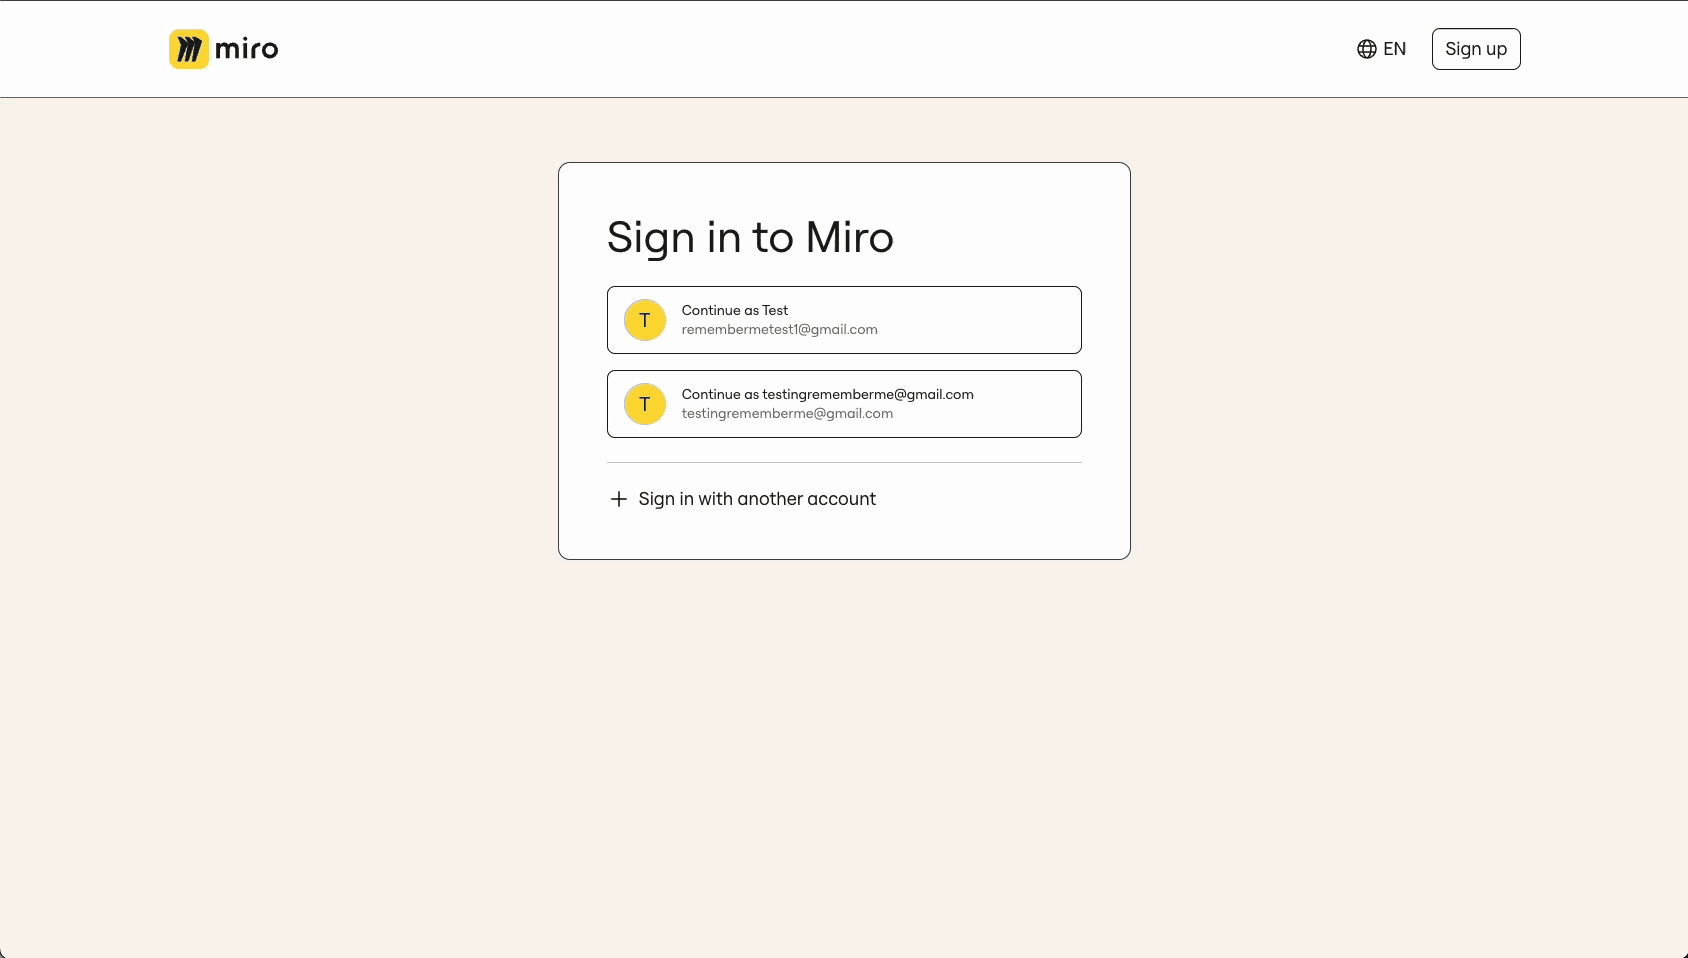The image size is (1688, 958).
Task: Select Sign in with another account
Action: (757, 499)
